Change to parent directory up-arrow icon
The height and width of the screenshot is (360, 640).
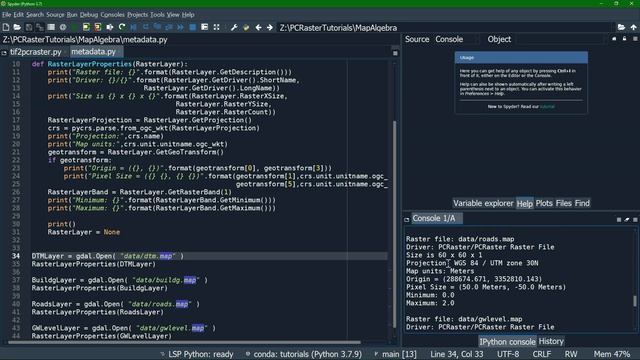point(633,27)
